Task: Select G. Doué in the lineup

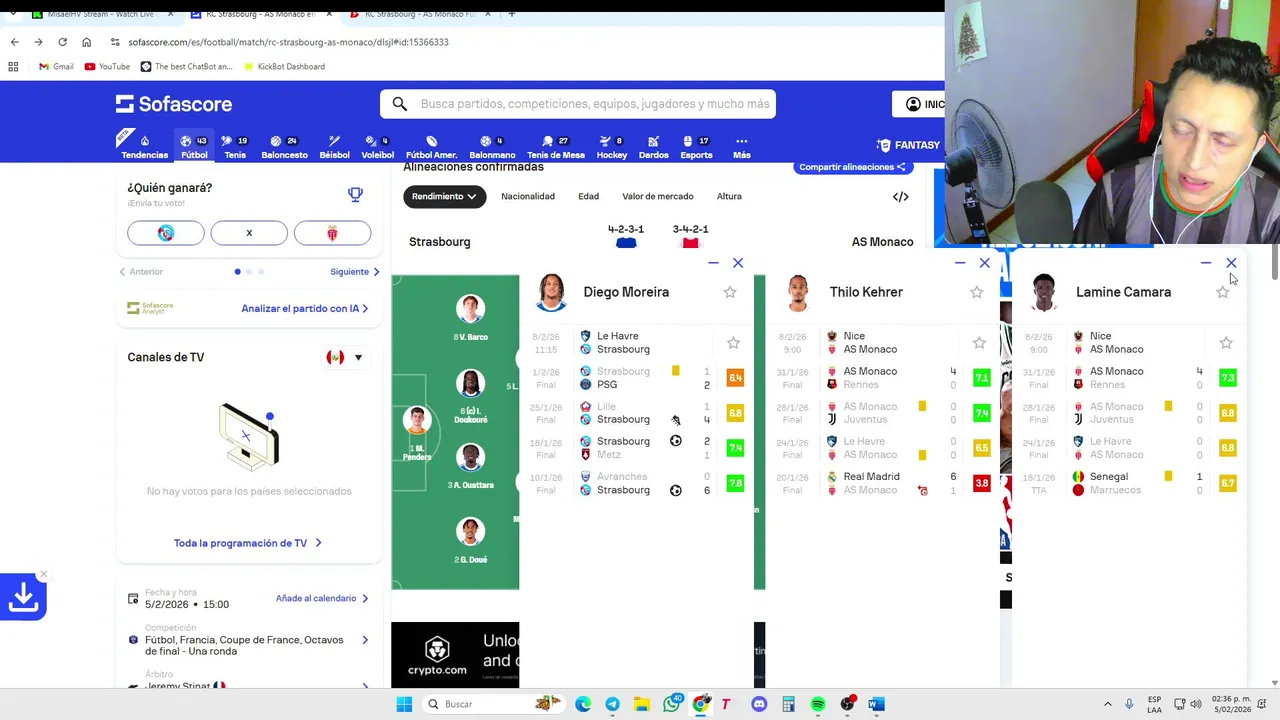Action: click(470, 541)
